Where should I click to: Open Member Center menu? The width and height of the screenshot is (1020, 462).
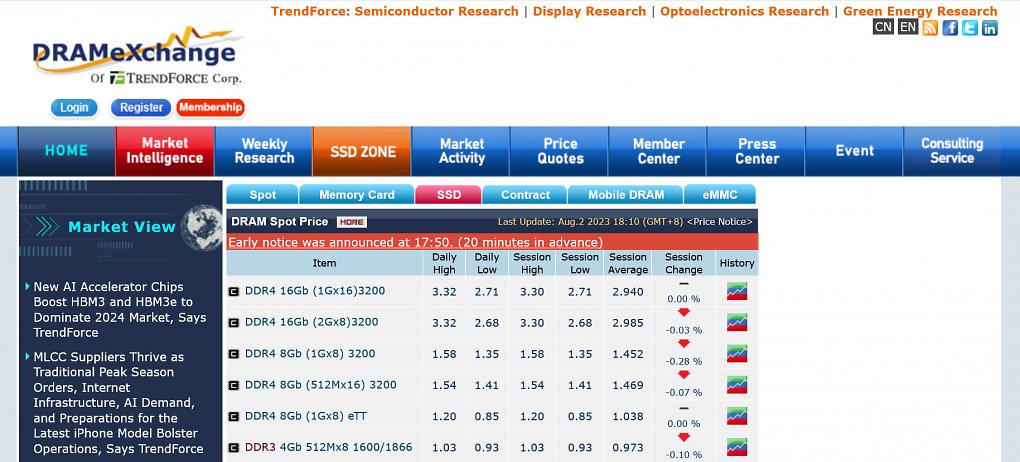[658, 151]
